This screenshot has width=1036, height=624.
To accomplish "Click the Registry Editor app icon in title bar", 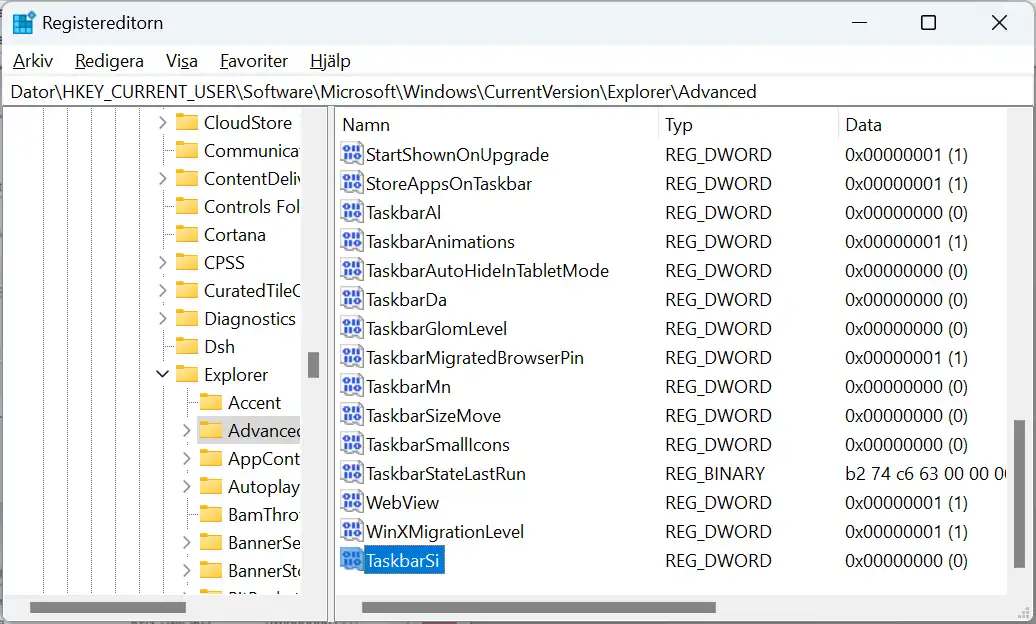I will pos(24,22).
